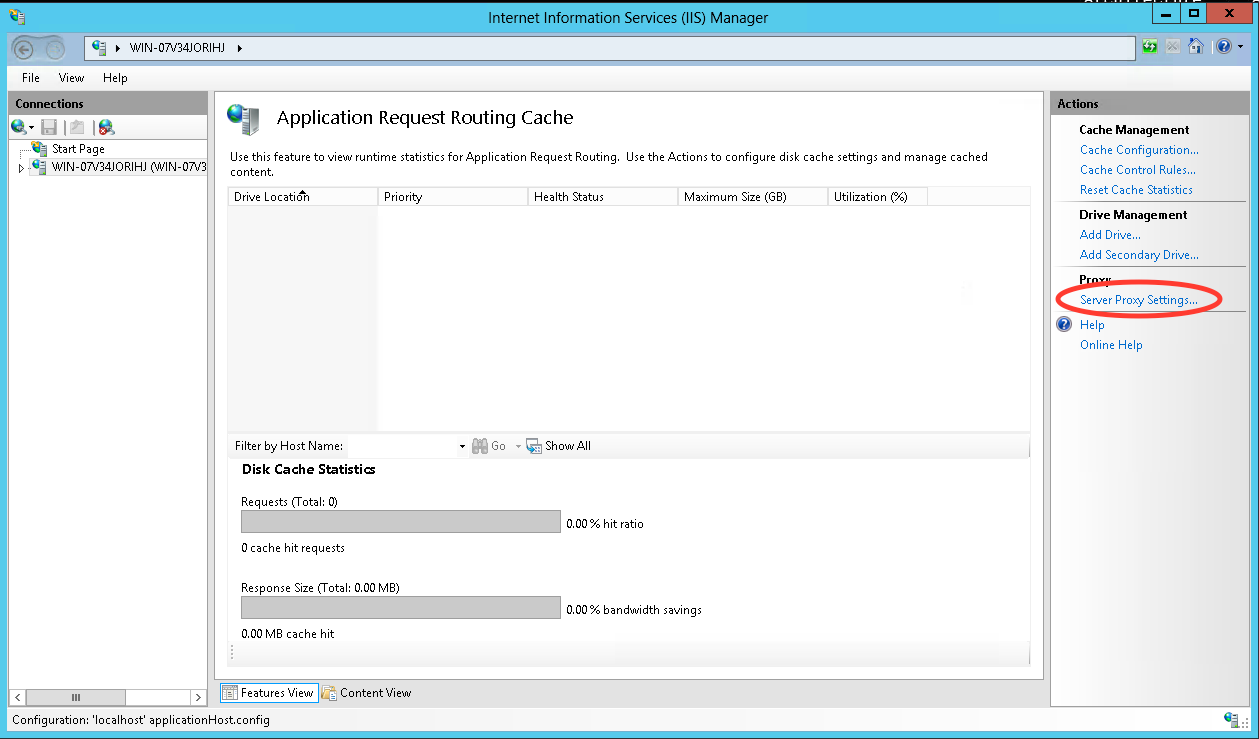This screenshot has width=1259, height=739.
Task: Click Connections pane scroll left arrow
Action: 19,697
